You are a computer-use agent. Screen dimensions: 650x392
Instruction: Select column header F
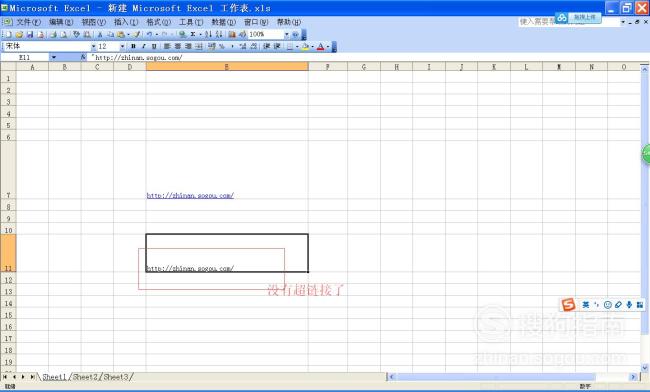[327, 67]
